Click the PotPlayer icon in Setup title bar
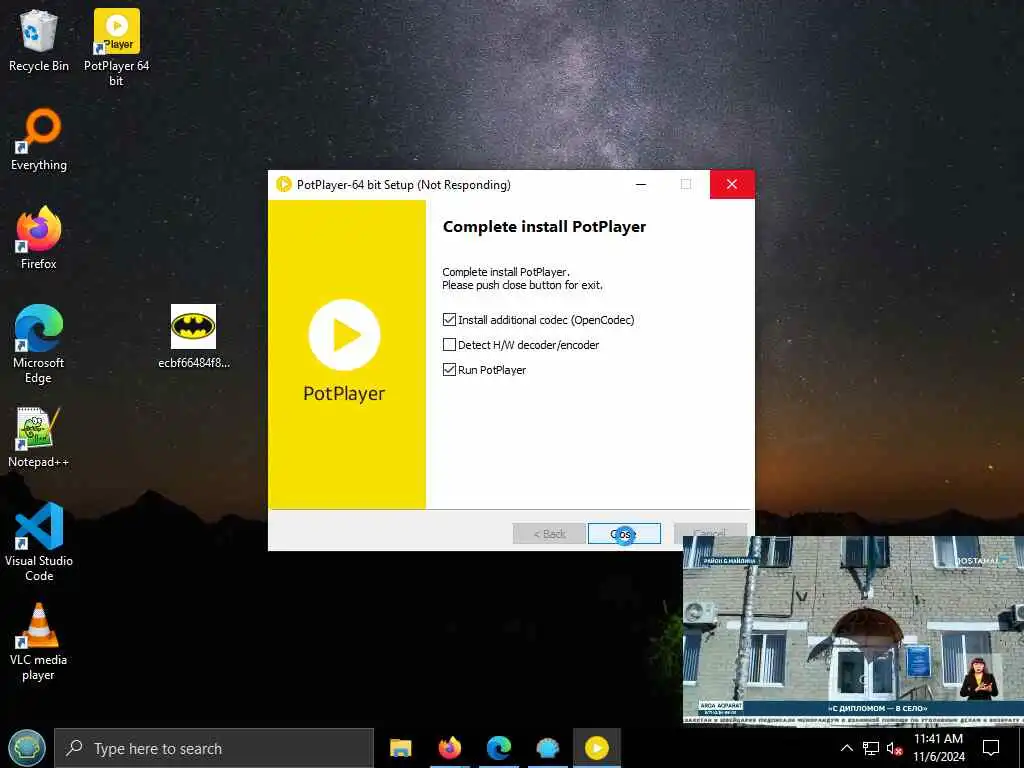The image size is (1024, 768). coord(283,185)
